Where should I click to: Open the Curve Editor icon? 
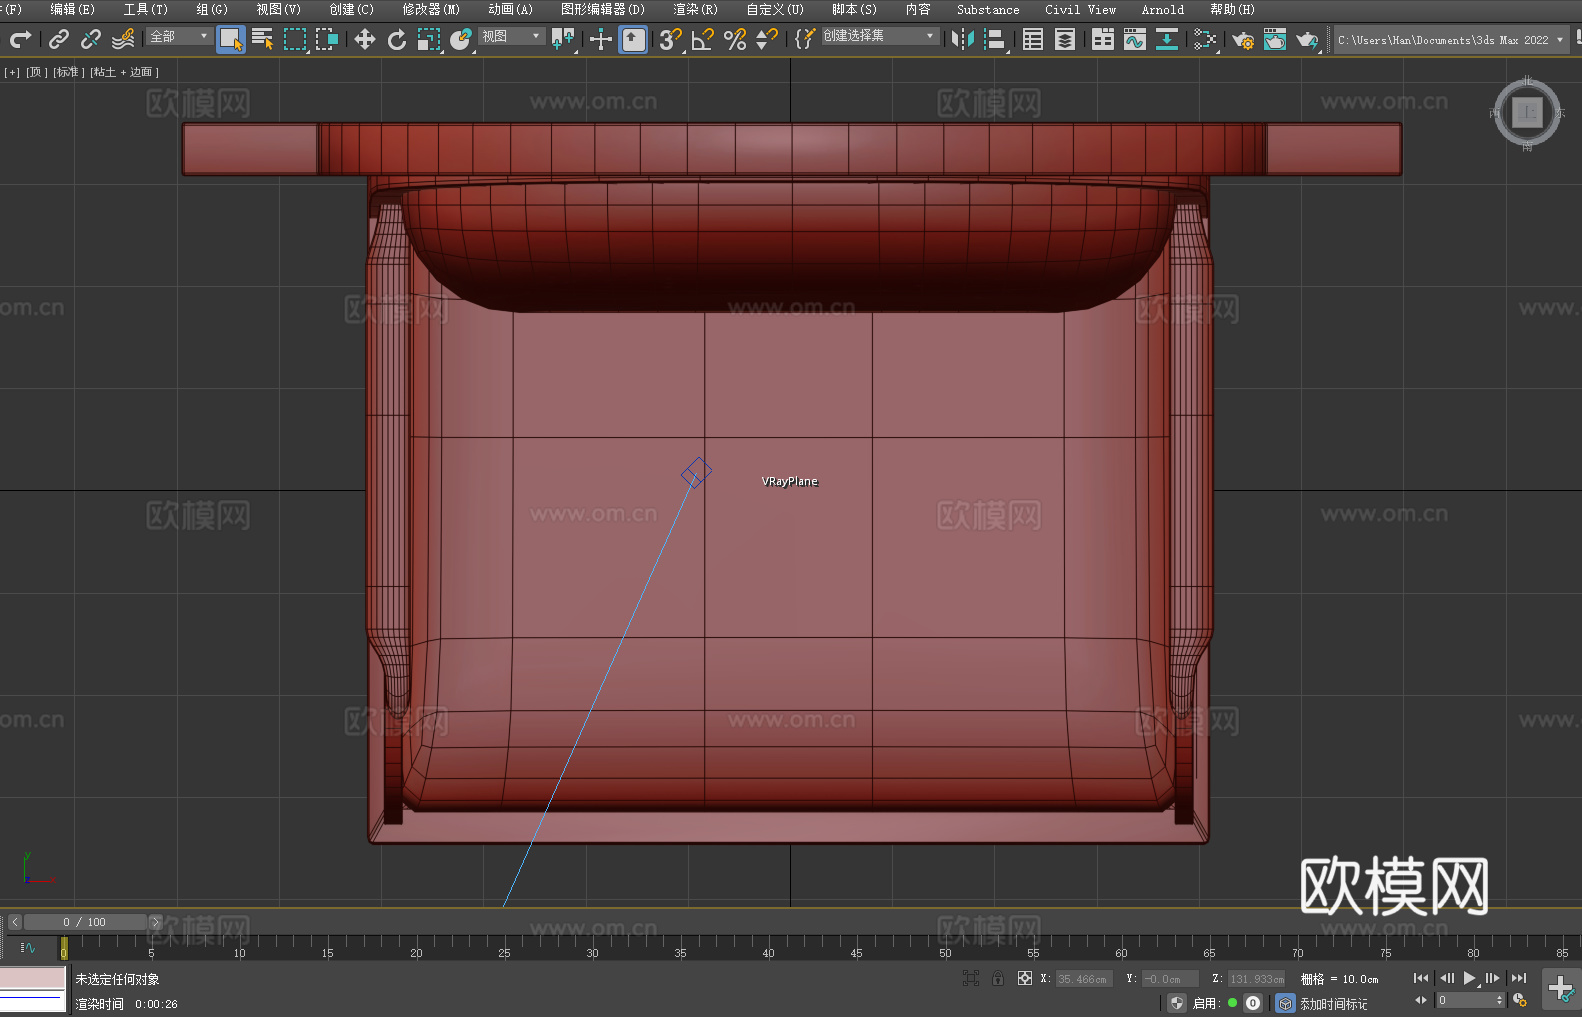point(1135,39)
